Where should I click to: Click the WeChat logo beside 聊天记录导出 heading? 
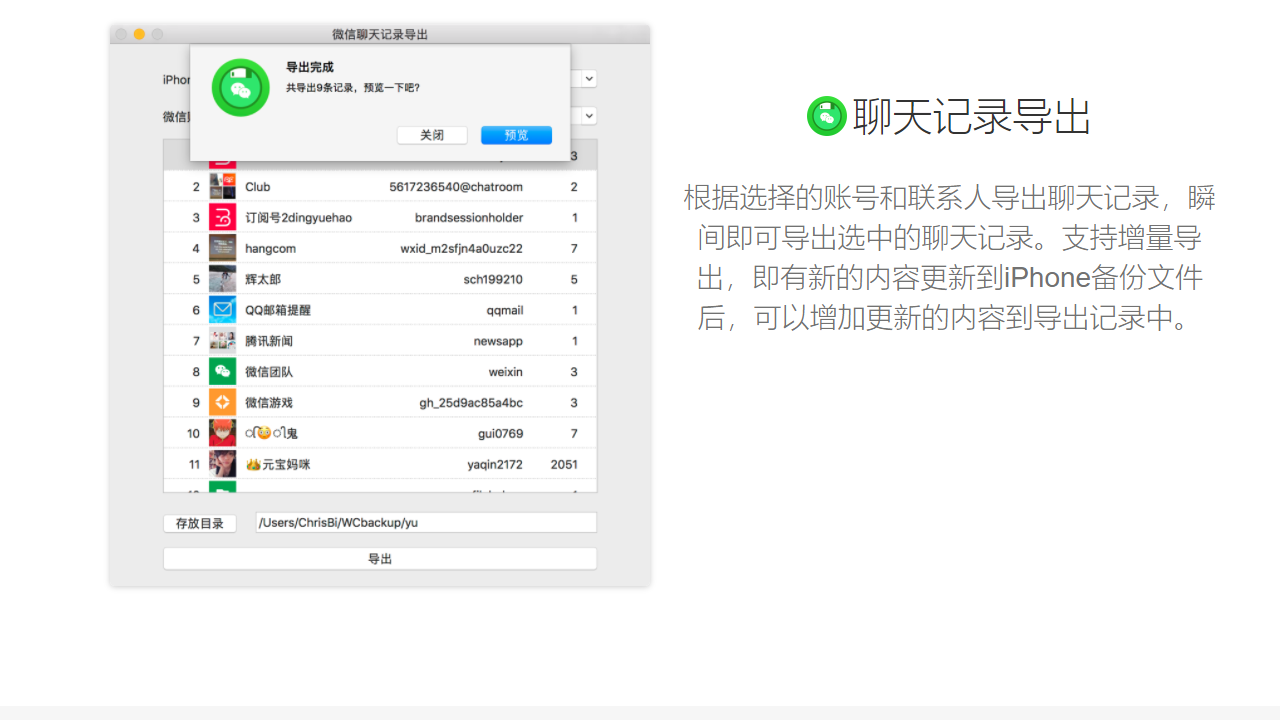pyautogui.click(x=827, y=116)
